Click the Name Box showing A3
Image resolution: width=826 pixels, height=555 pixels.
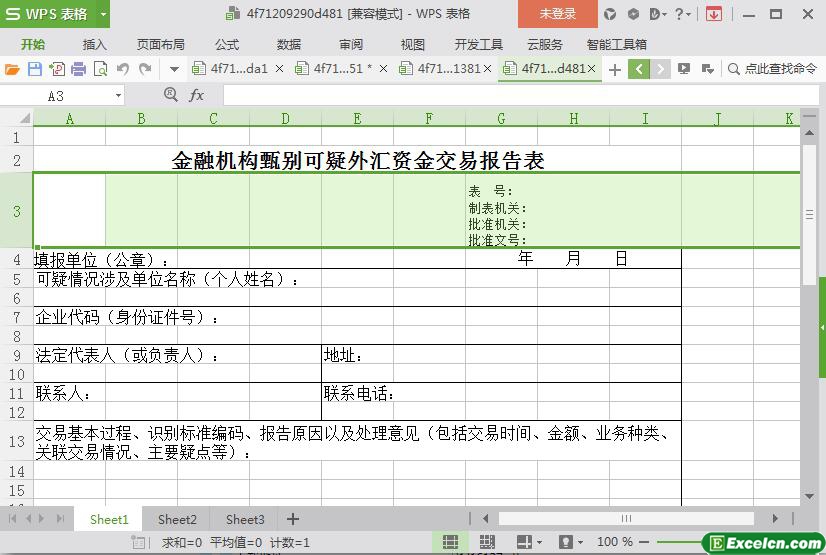55,96
